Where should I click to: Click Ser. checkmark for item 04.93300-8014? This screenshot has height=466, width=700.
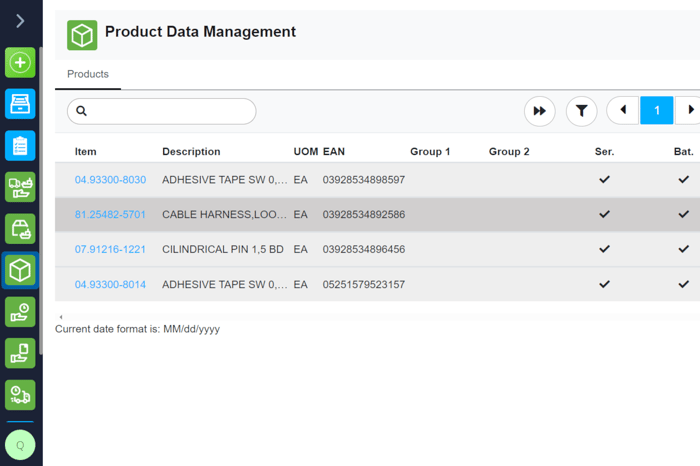pyautogui.click(x=604, y=284)
